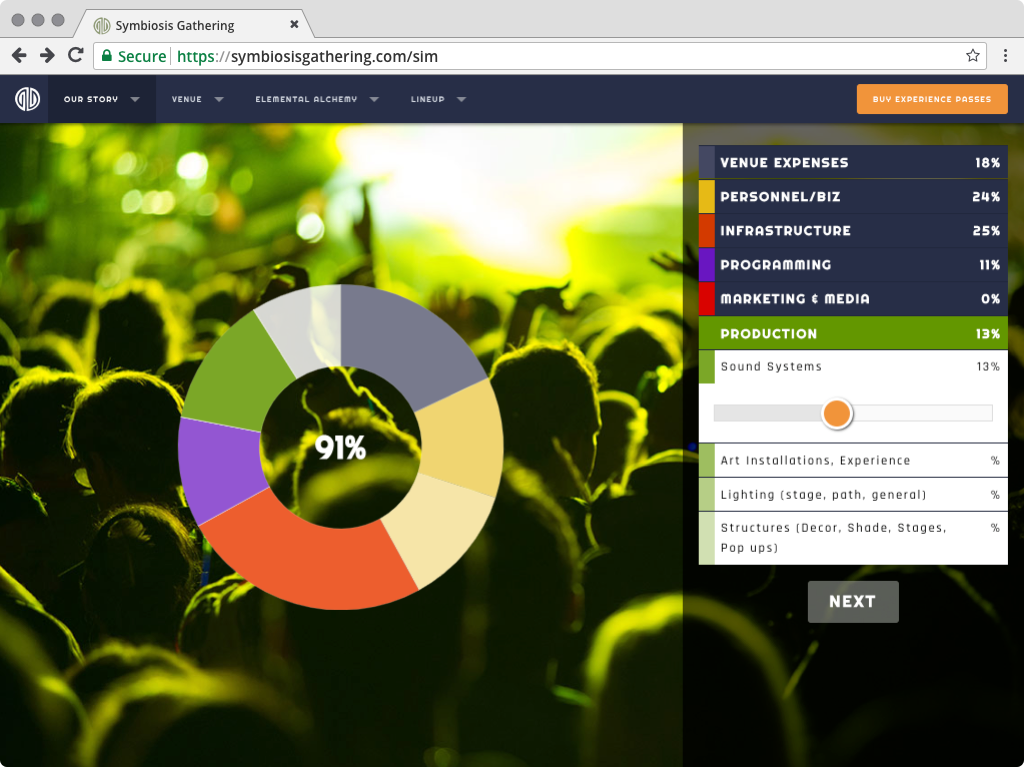
Task: Open Lighting (stage, path, general) row
Action: (x=853, y=495)
